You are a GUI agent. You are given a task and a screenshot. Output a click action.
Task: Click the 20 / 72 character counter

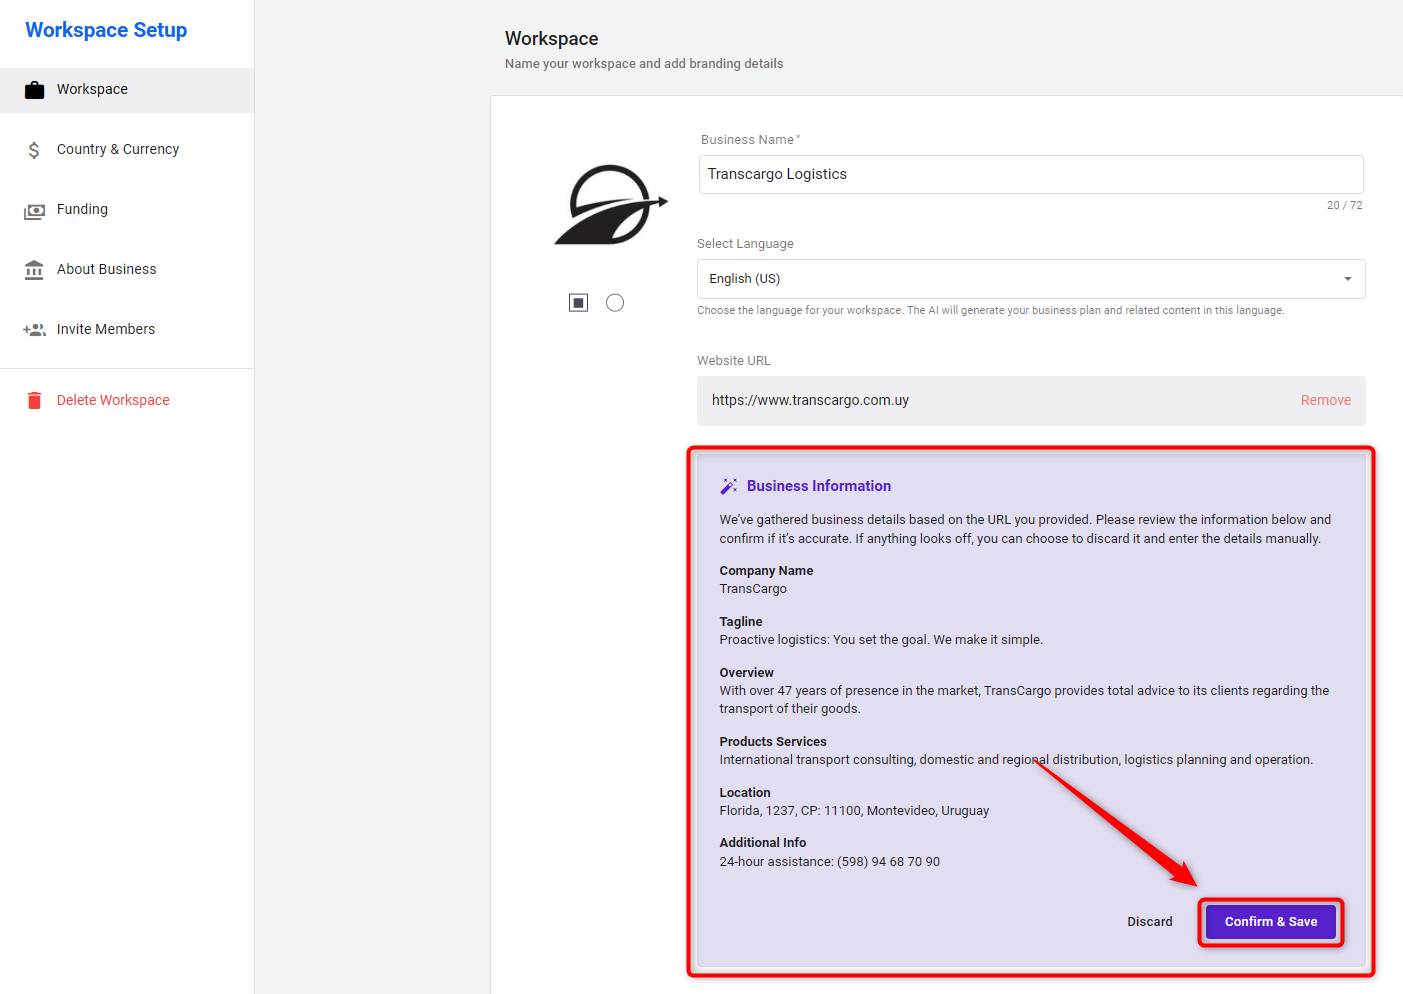1344,205
